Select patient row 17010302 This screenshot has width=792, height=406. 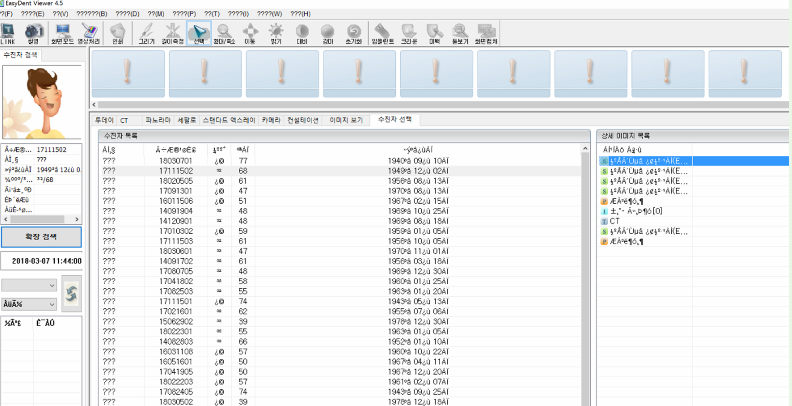pos(340,231)
